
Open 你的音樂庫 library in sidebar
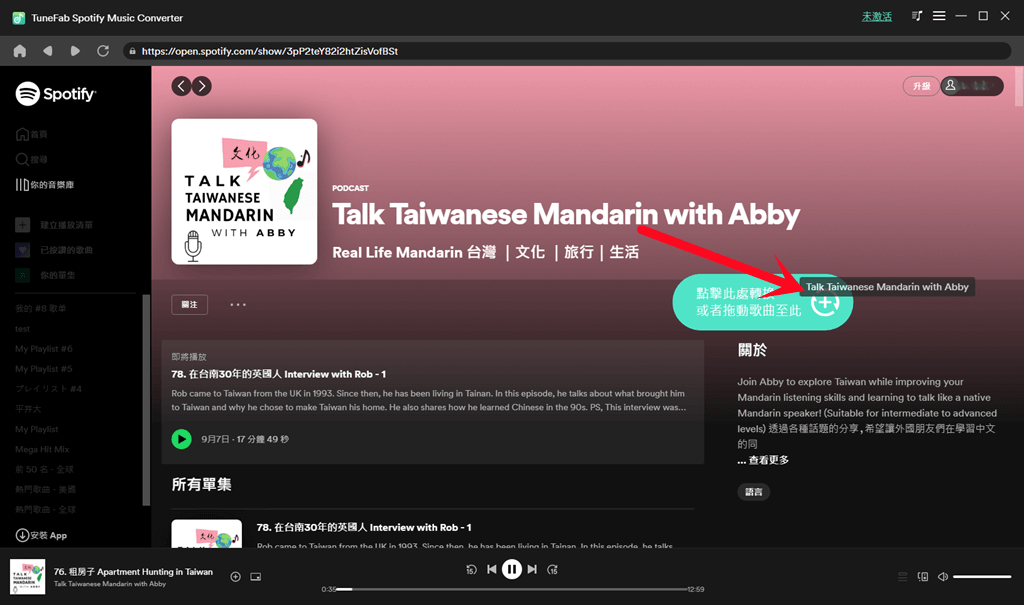(44, 185)
